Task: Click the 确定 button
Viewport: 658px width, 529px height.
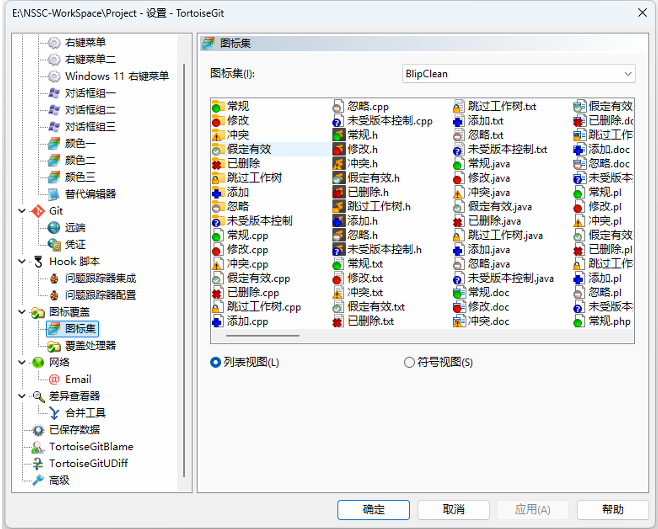Action: click(373, 510)
